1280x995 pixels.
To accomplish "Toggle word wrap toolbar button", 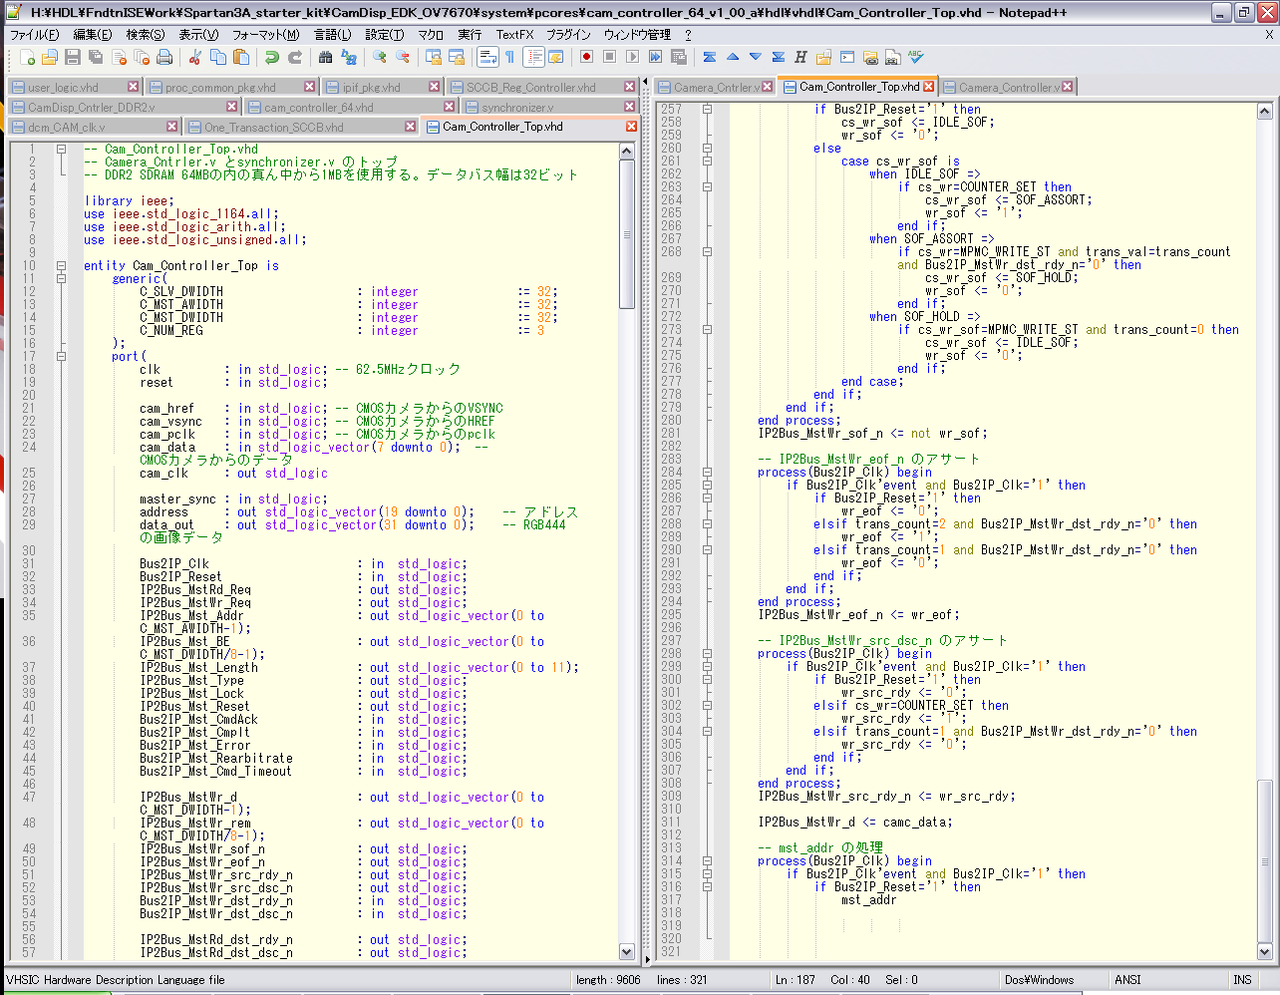I will tap(487, 57).
